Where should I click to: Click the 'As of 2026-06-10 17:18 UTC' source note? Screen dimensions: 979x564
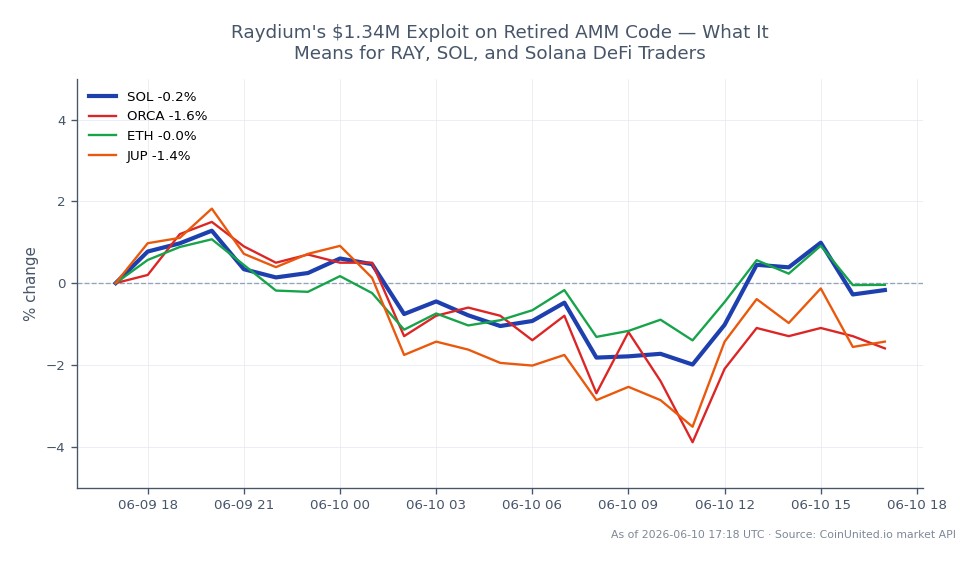pyautogui.click(x=783, y=535)
